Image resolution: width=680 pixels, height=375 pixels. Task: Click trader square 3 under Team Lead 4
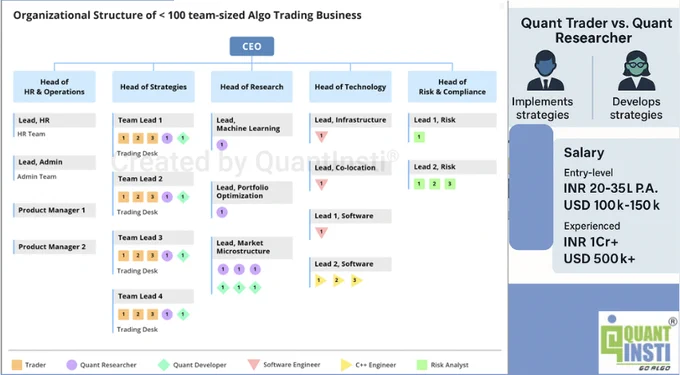coord(152,314)
